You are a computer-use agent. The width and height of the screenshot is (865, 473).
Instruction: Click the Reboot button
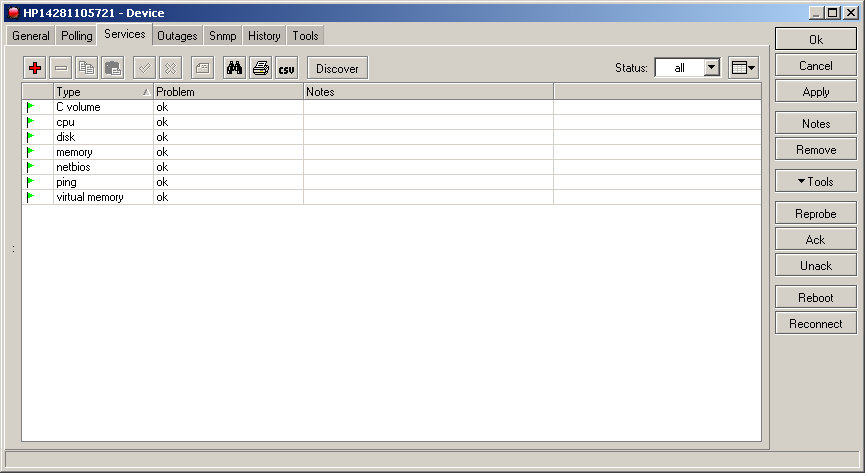click(x=815, y=297)
